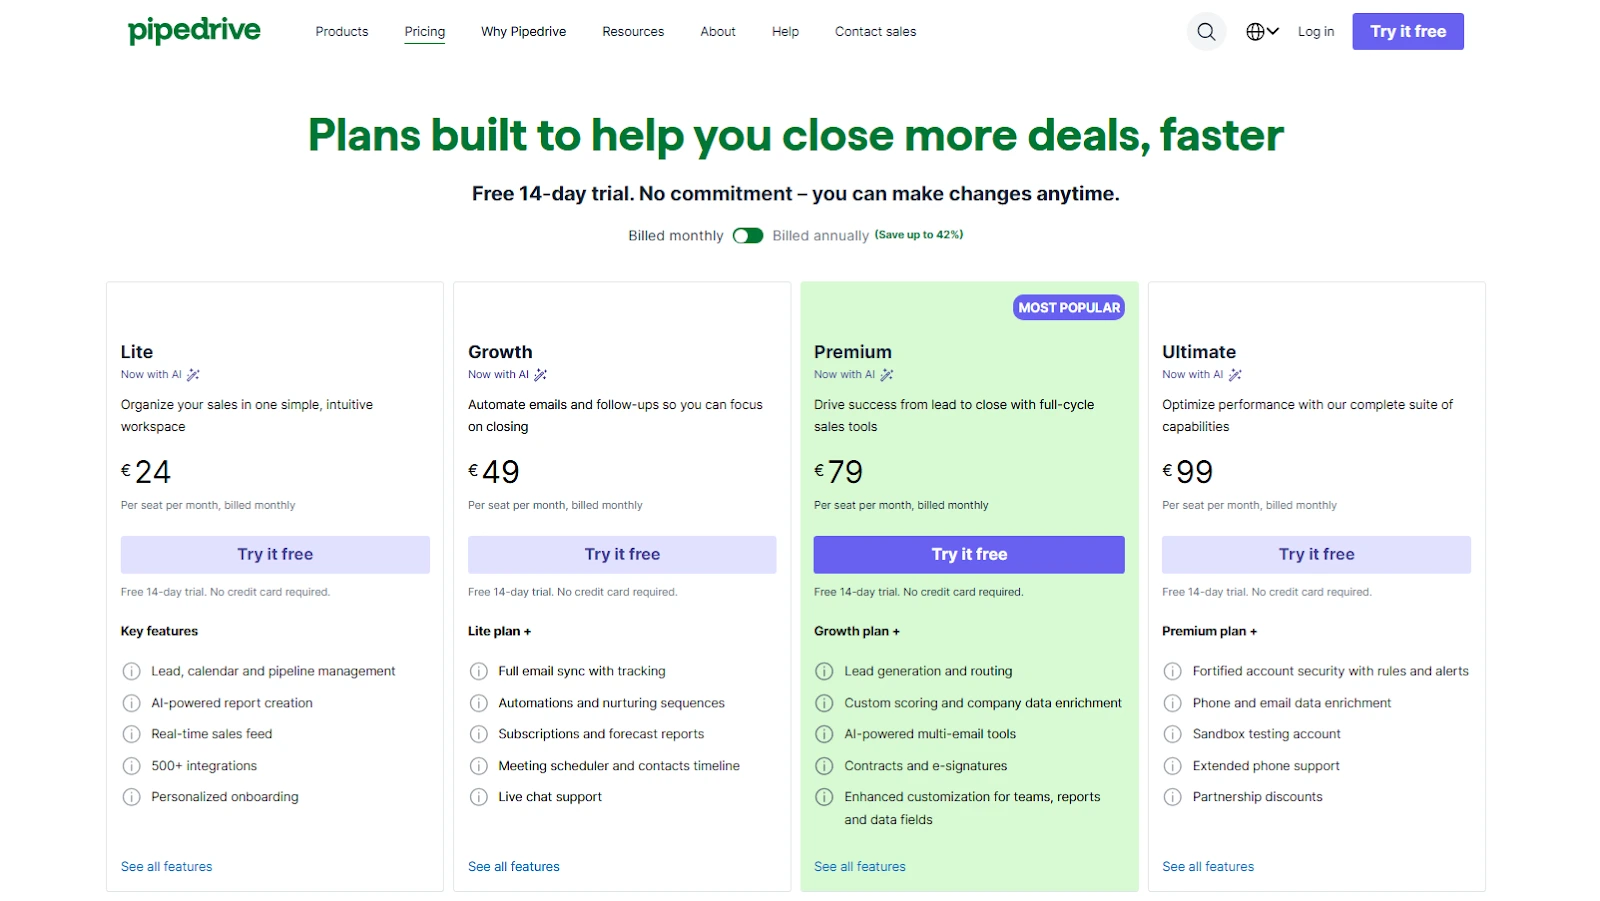The height and width of the screenshot is (901, 1600).
Task: Click the Ultimate plan €99 price
Action: pos(1188,472)
